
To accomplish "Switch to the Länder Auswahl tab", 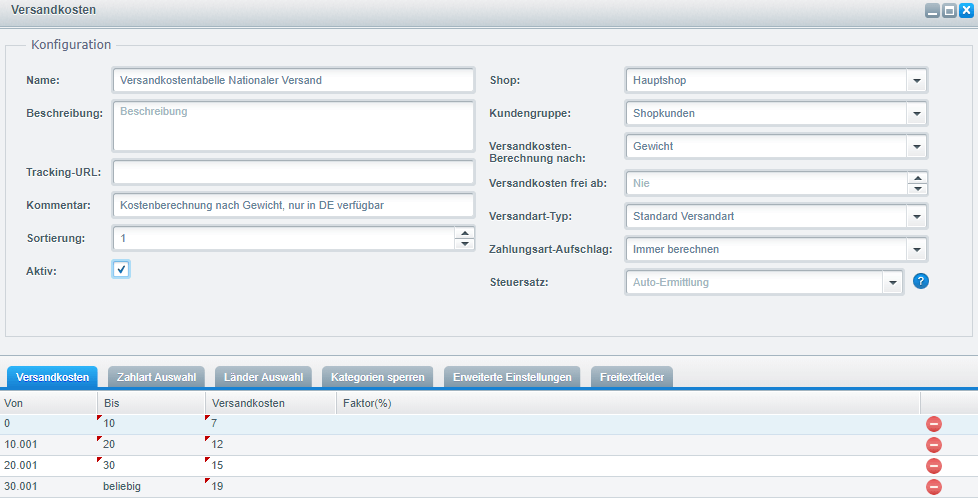I will [263, 377].
